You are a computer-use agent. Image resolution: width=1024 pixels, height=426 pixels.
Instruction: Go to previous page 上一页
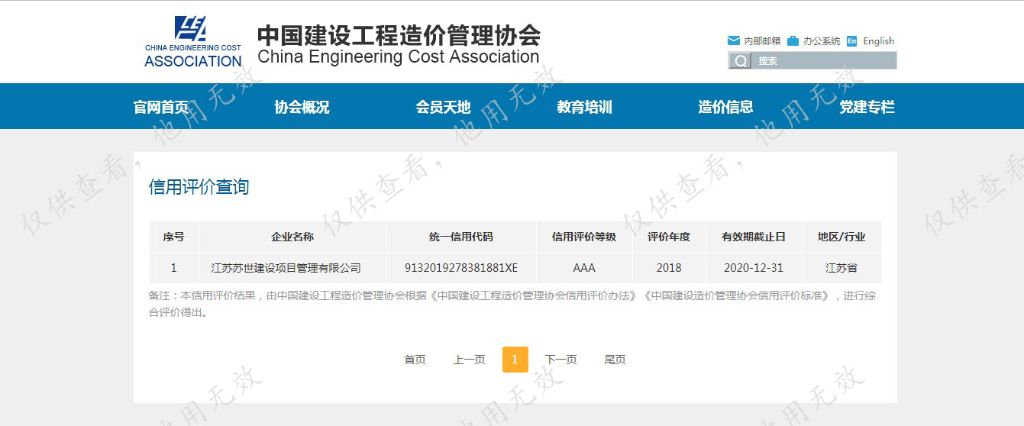470,359
